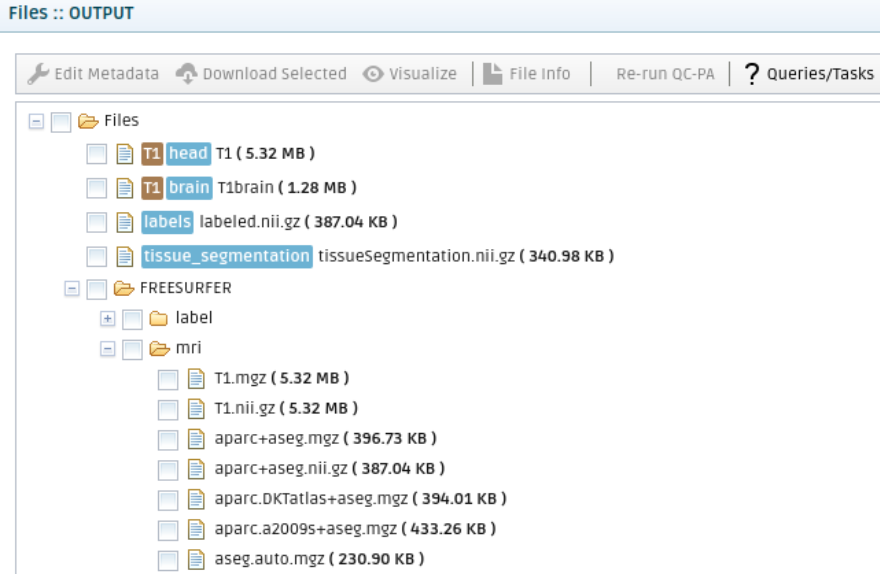Click the Visualize eye icon
Image resolution: width=880 pixels, height=574 pixels.
point(373,74)
